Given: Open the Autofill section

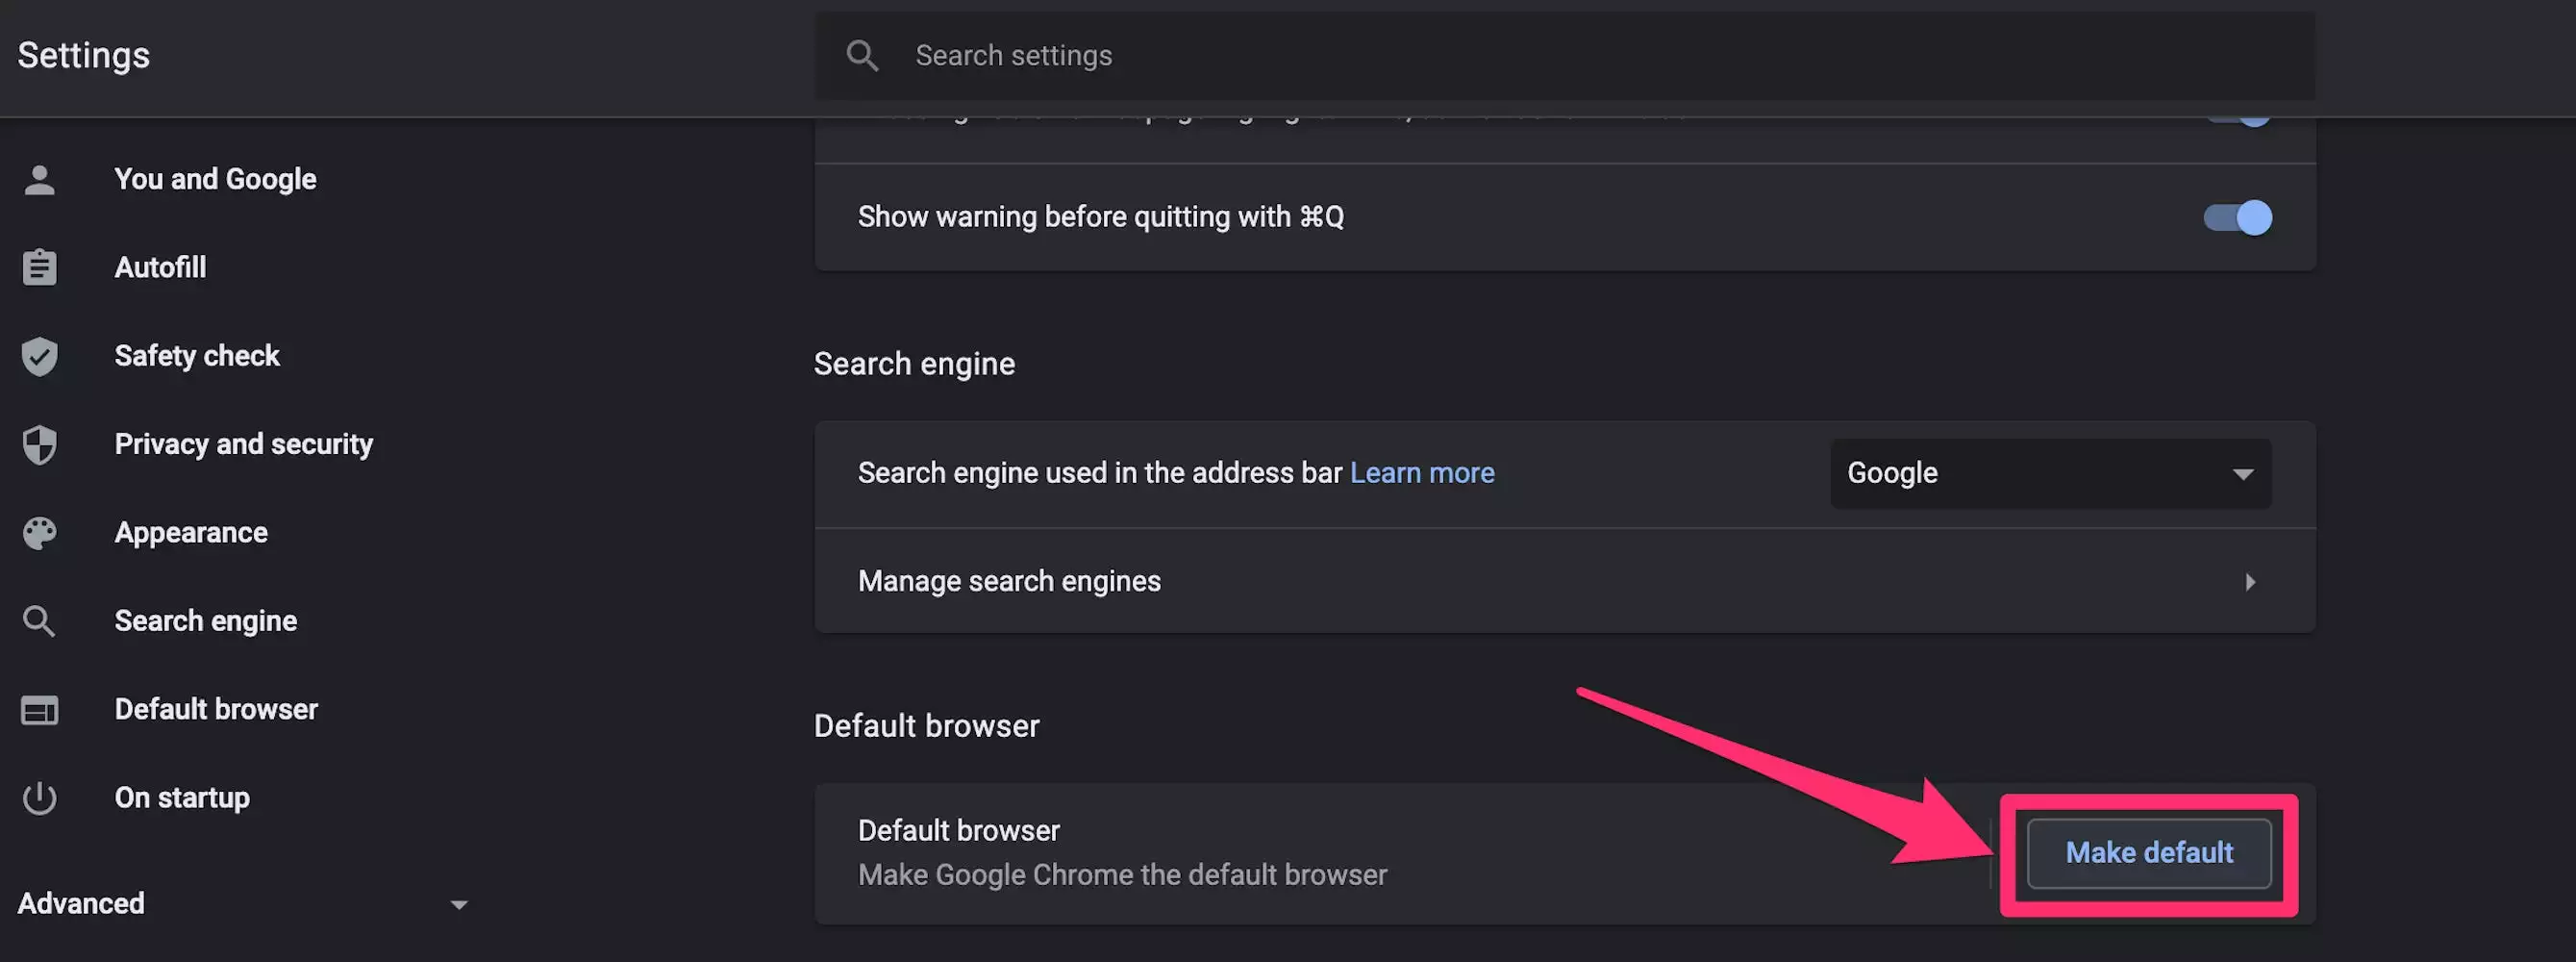Looking at the screenshot, I should [x=160, y=267].
